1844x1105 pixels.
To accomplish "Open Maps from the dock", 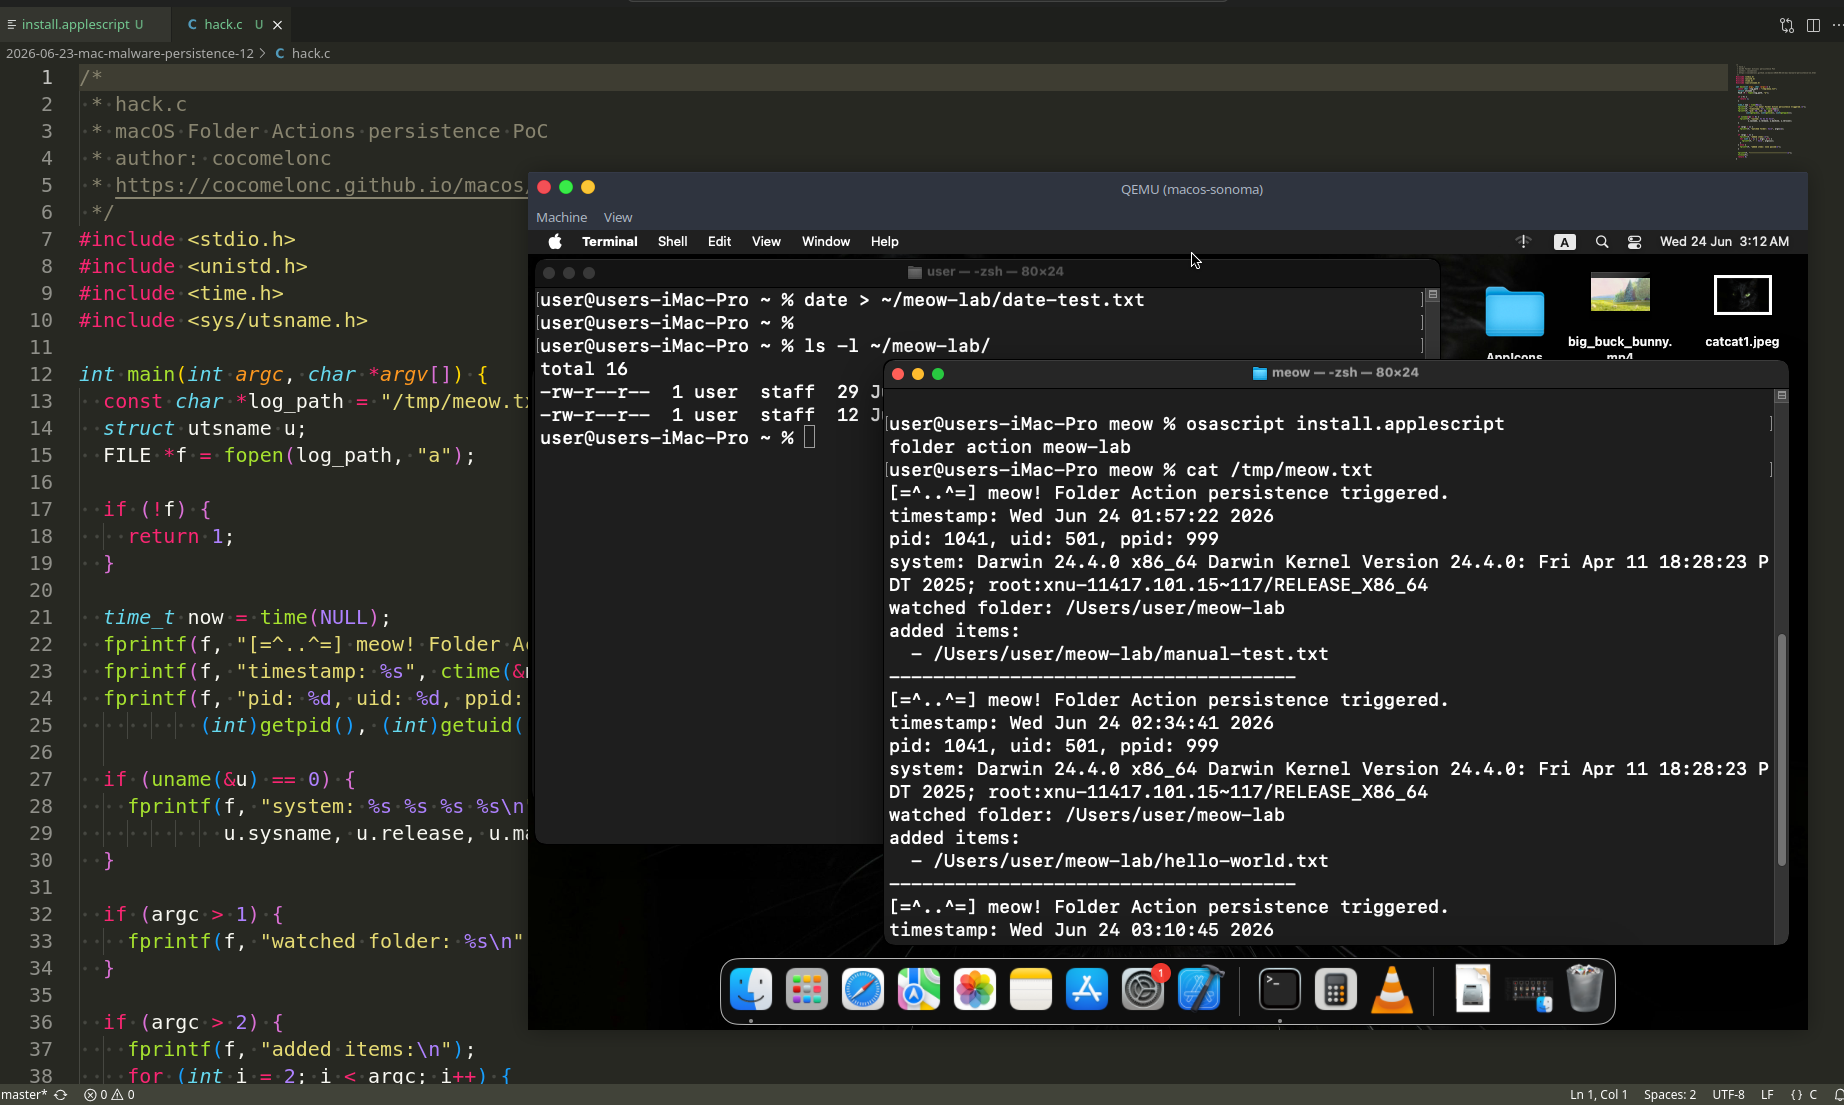I will pos(919,990).
